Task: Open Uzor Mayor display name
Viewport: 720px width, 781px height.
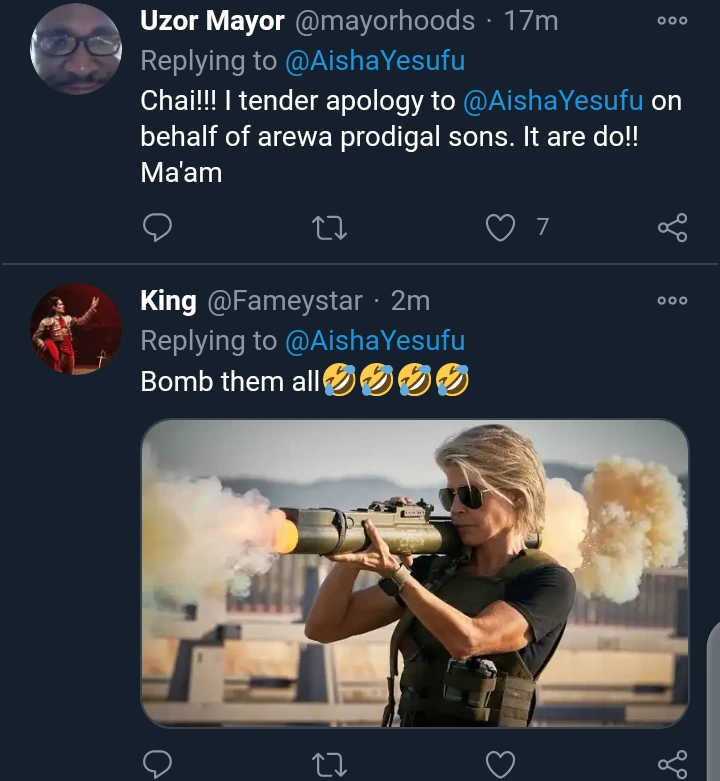Action: point(212,21)
